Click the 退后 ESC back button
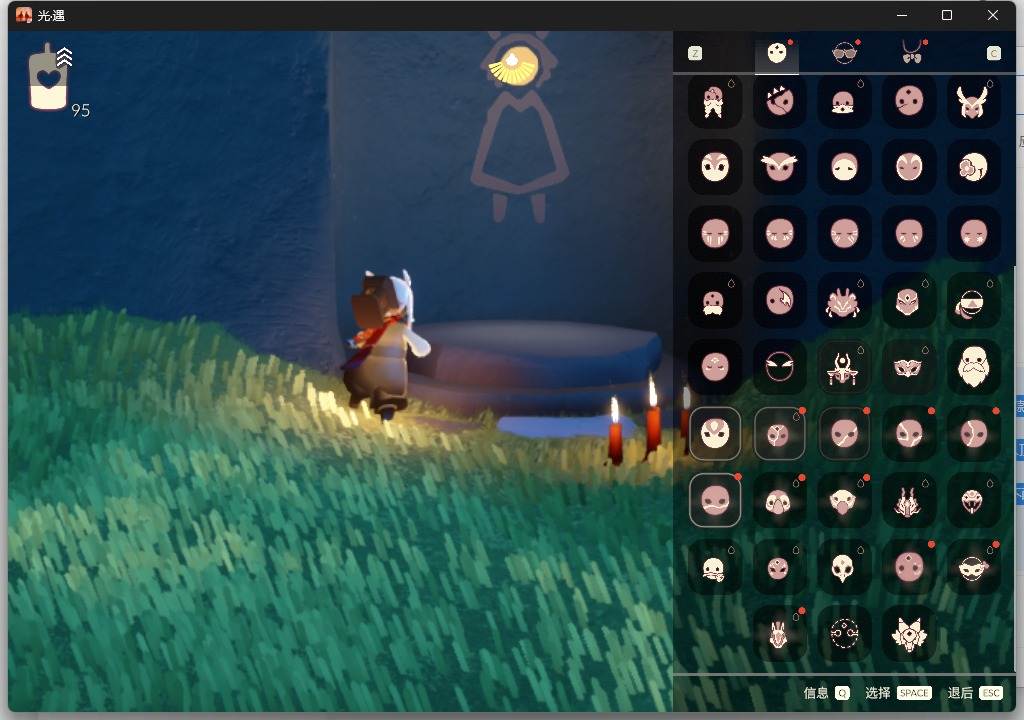Viewport: 1024px width, 720px height. pyautogui.click(x=974, y=693)
